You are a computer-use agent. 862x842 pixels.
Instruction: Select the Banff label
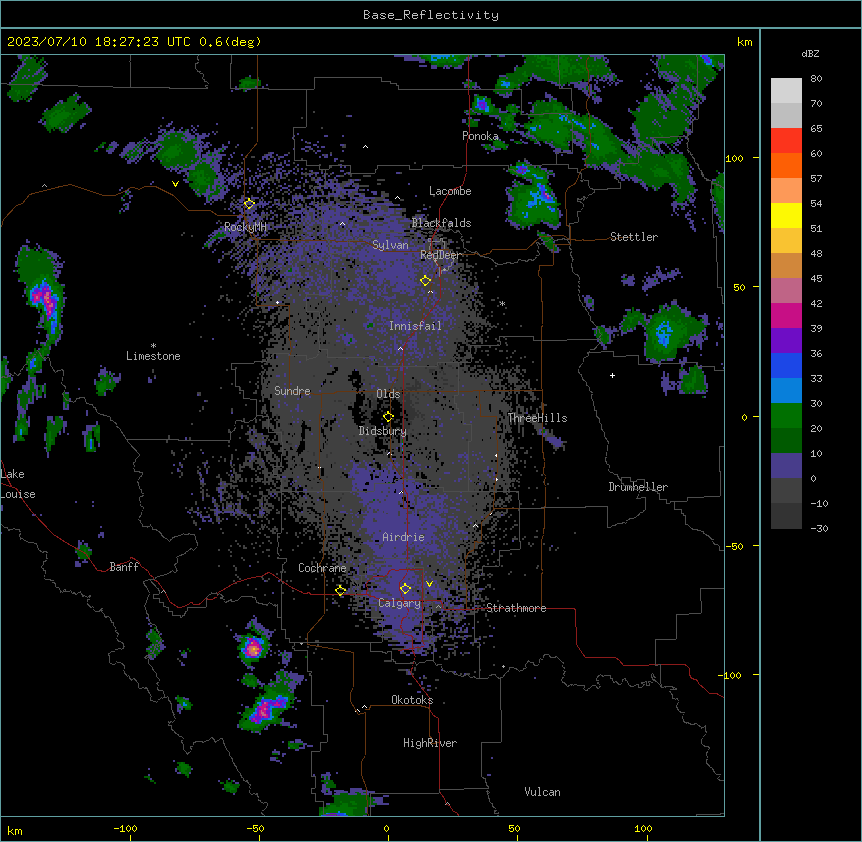[124, 567]
